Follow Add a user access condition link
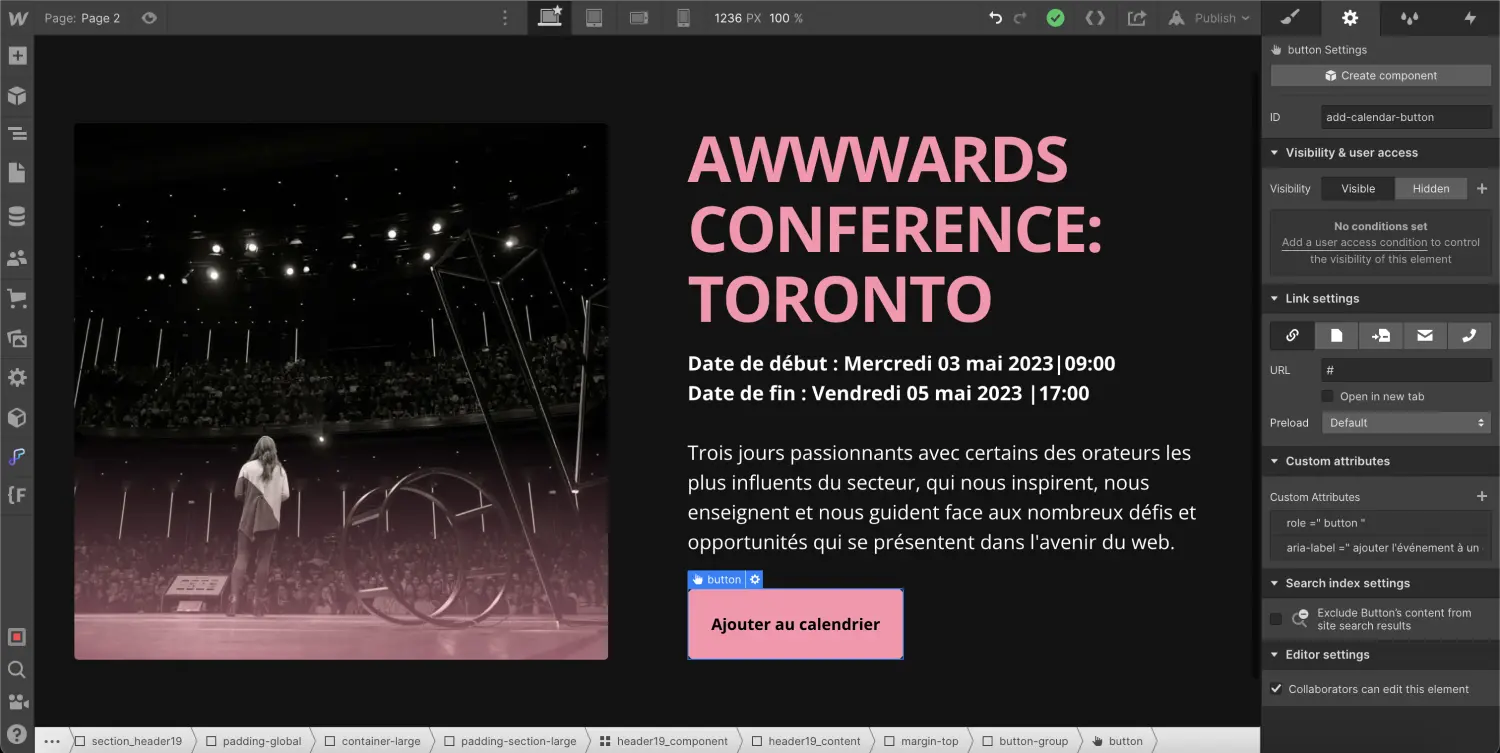 1354,243
